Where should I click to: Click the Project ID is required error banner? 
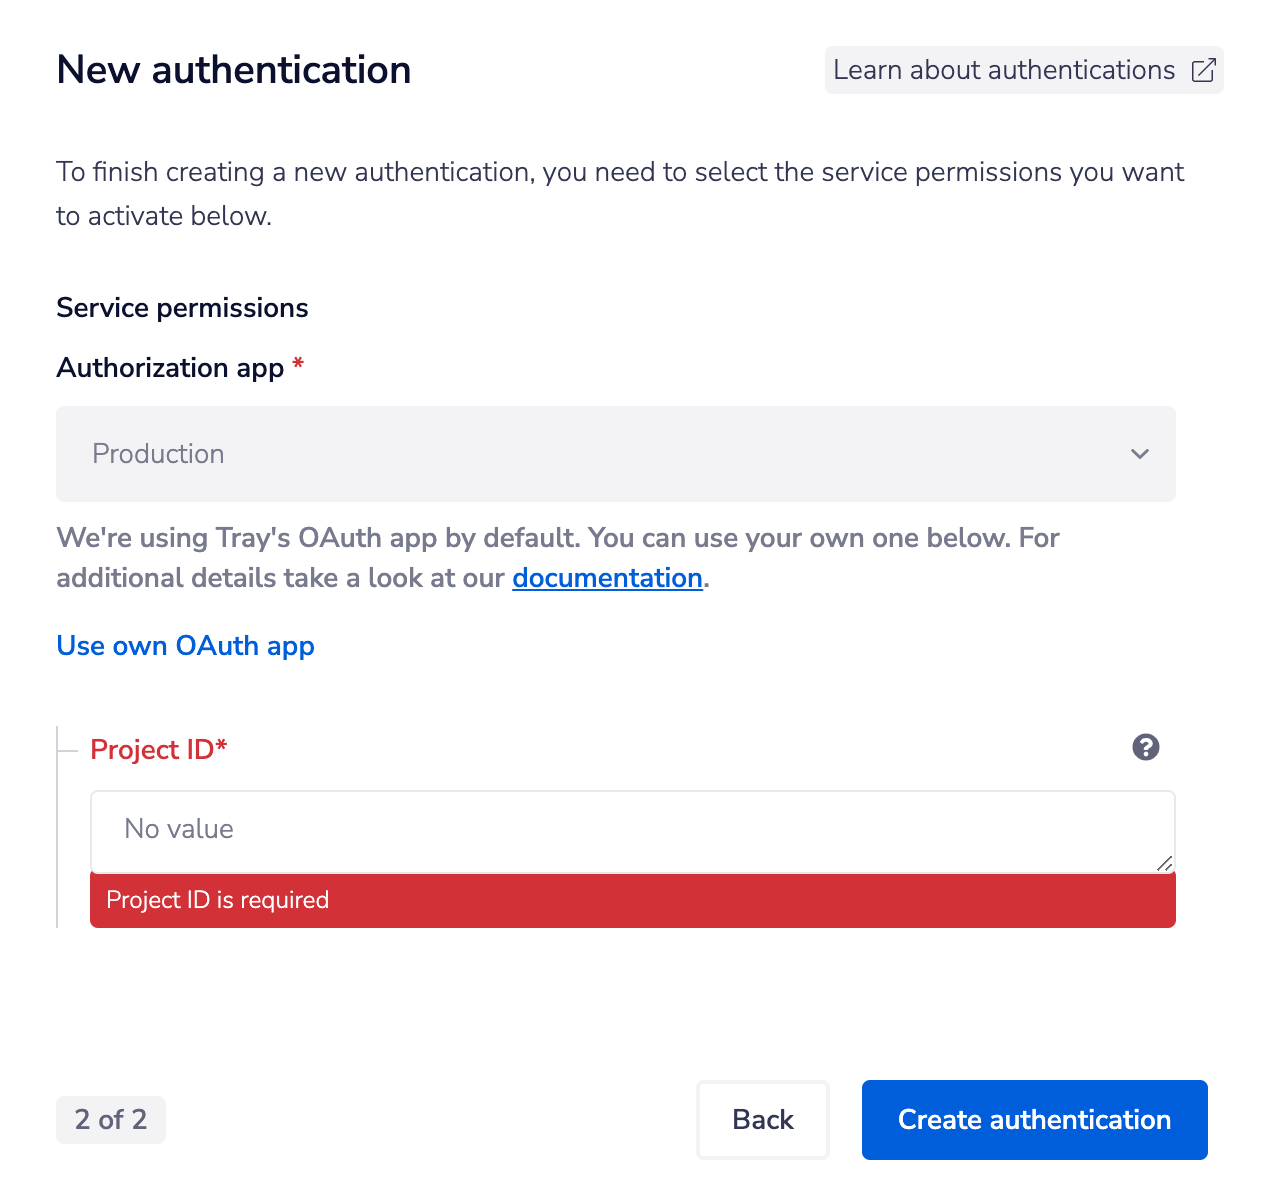click(632, 900)
